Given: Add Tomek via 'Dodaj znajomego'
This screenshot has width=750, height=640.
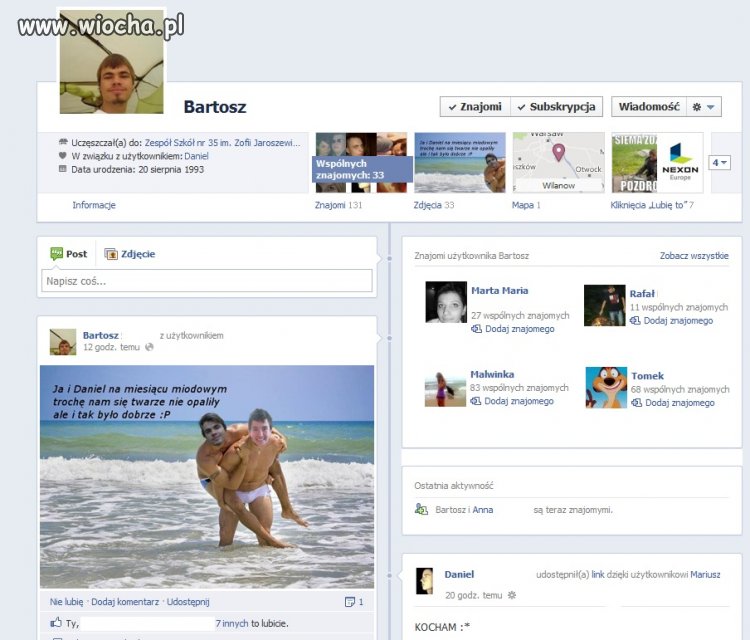Looking at the screenshot, I should pyautogui.click(x=679, y=403).
